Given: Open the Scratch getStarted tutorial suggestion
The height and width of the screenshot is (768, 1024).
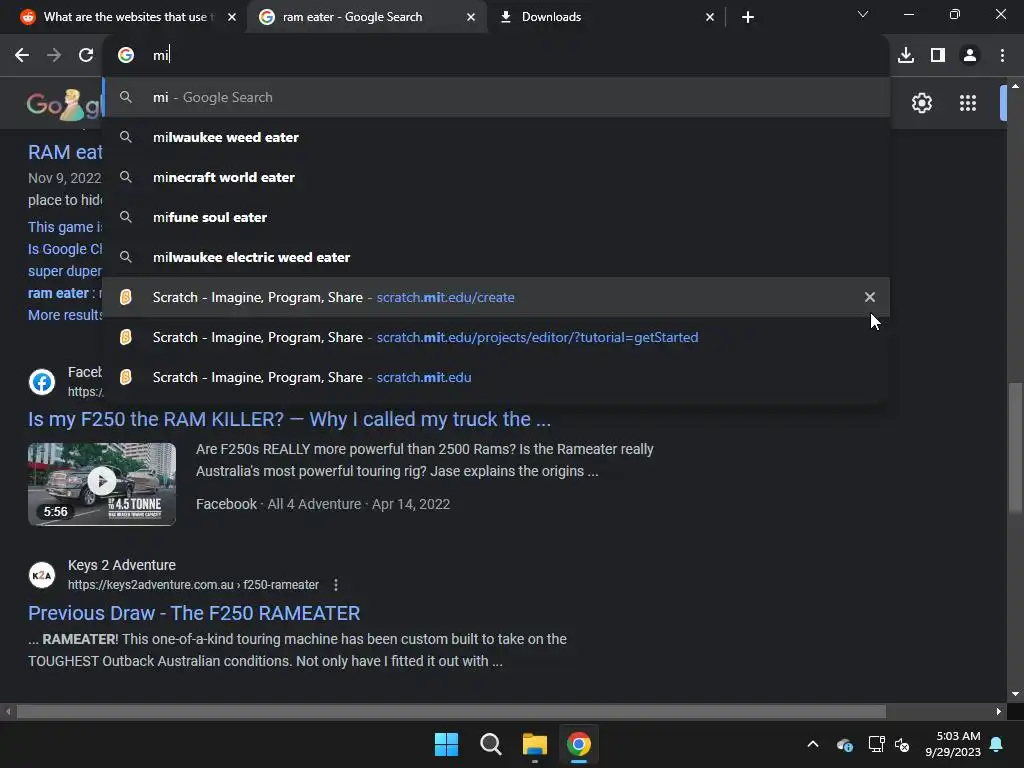Looking at the screenshot, I should (496, 337).
